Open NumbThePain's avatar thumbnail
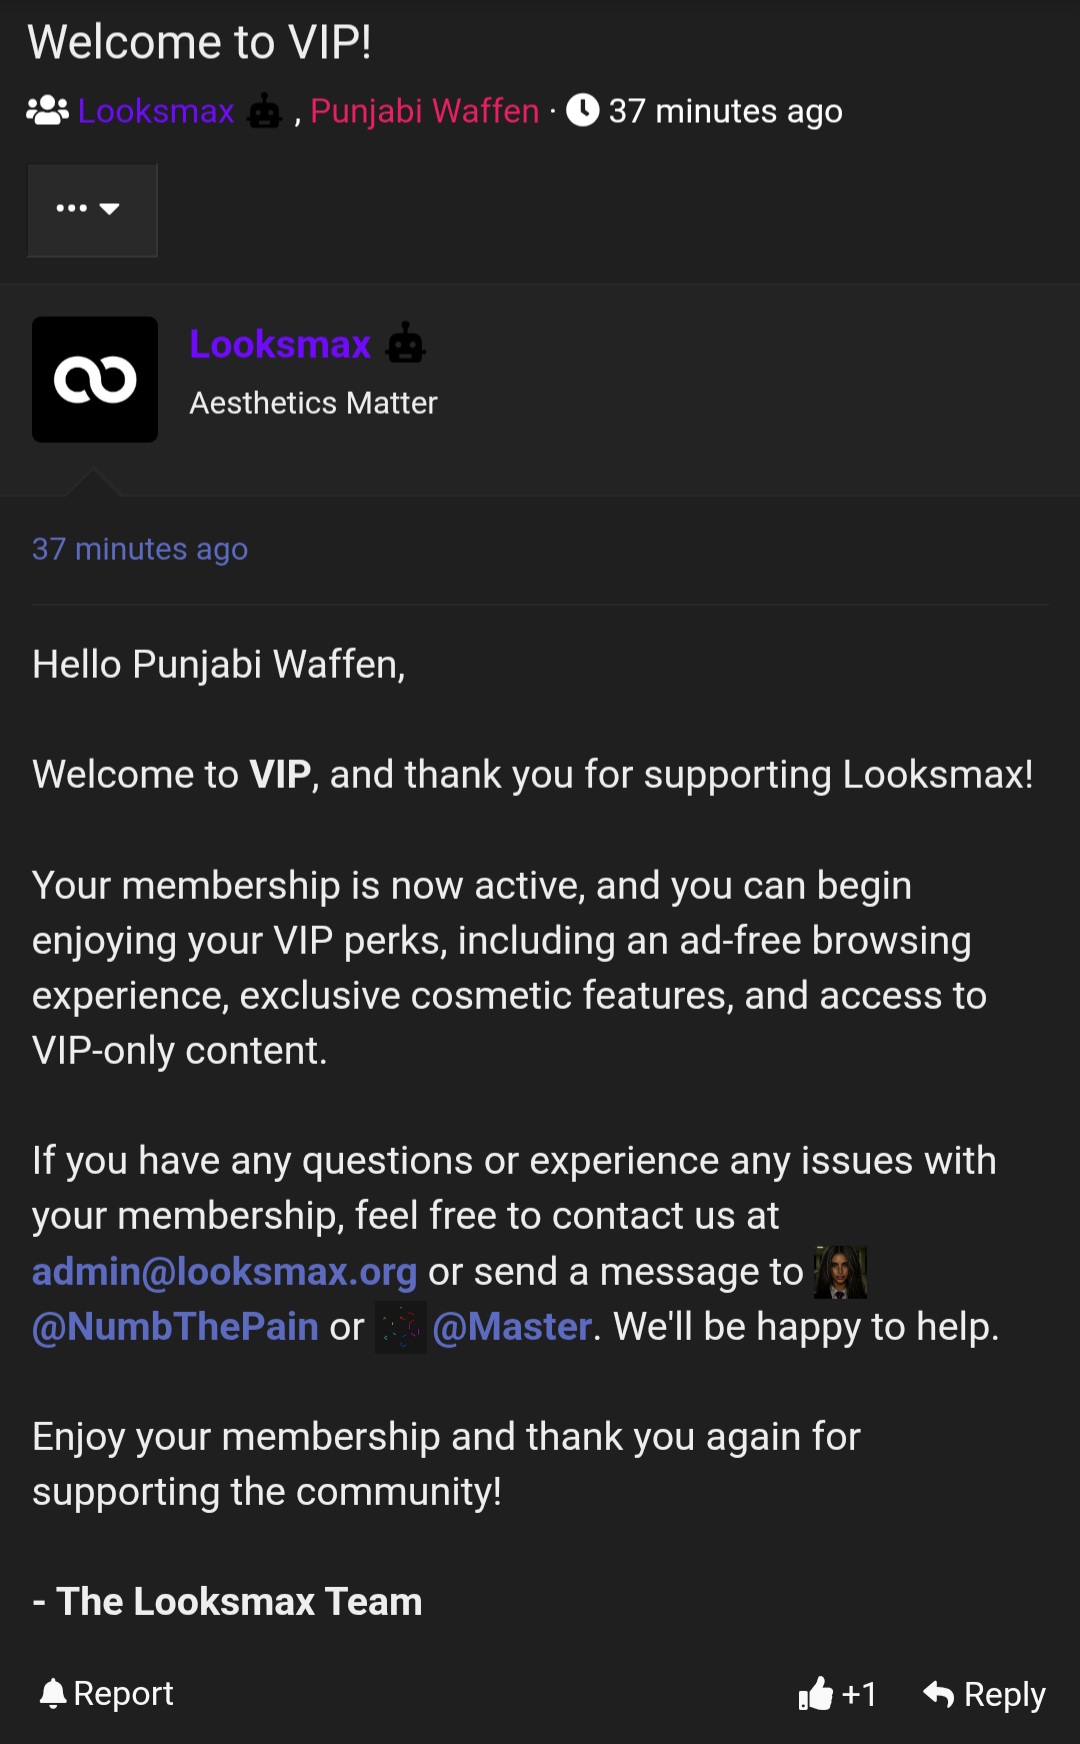This screenshot has width=1080, height=1744. (x=840, y=1272)
